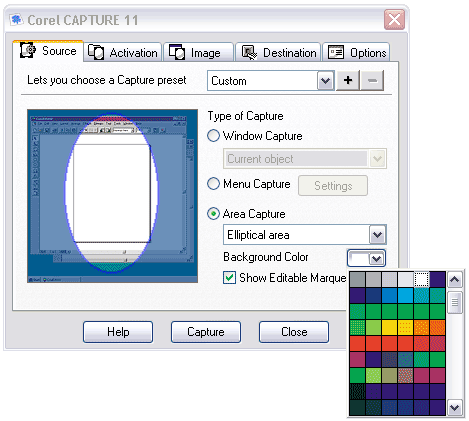Click palette scrollbar up arrow

click(455, 279)
